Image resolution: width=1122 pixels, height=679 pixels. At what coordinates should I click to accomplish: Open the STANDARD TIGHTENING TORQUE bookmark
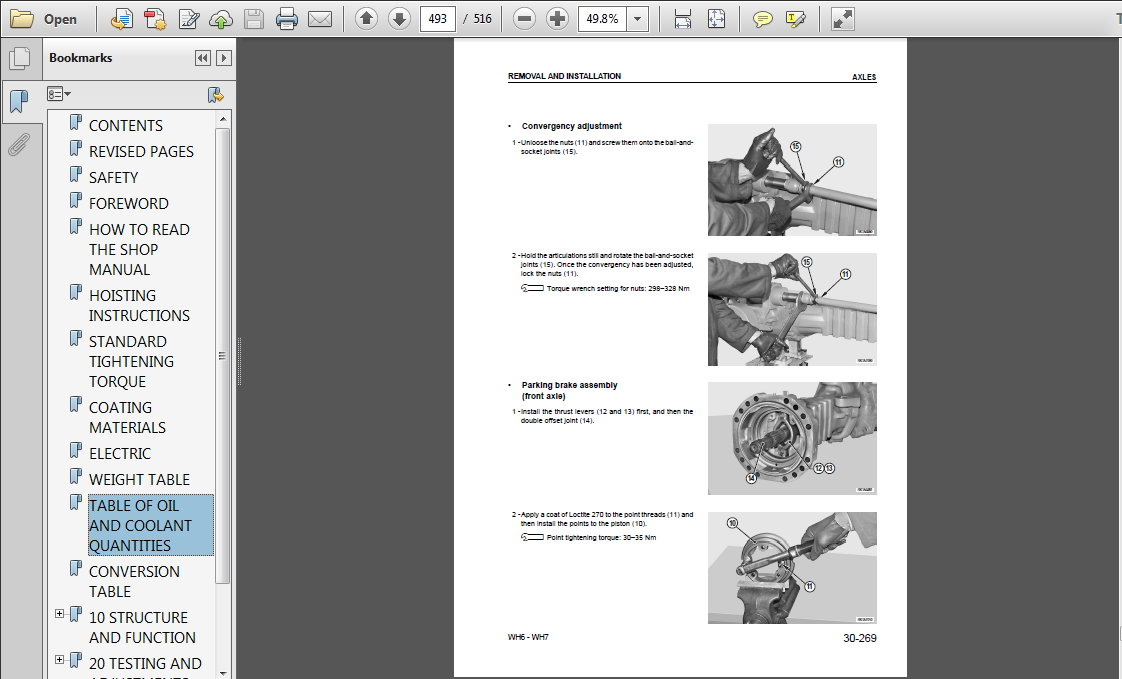tap(131, 361)
